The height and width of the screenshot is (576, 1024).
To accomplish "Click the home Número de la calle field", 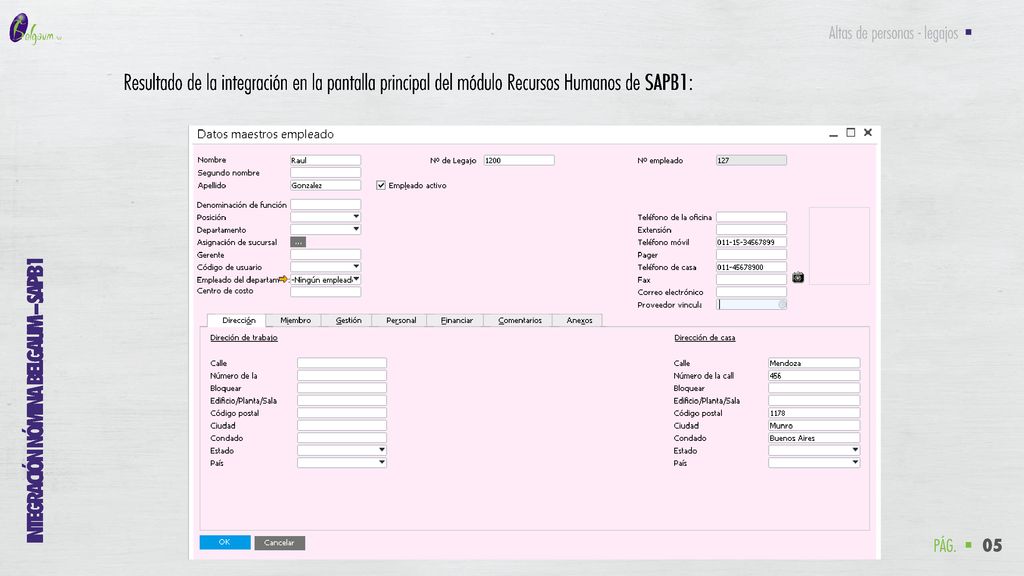I will click(x=814, y=376).
